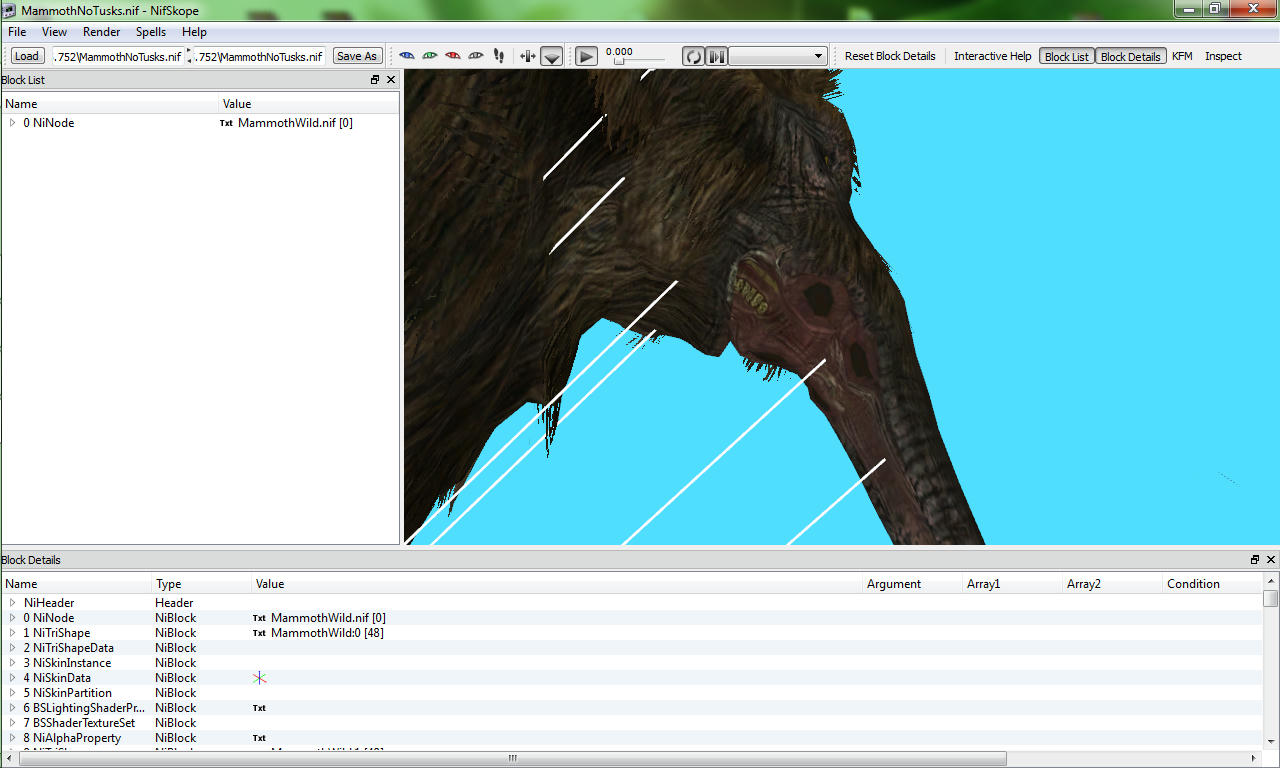Play the animation
1280x768 pixels.
[587, 57]
